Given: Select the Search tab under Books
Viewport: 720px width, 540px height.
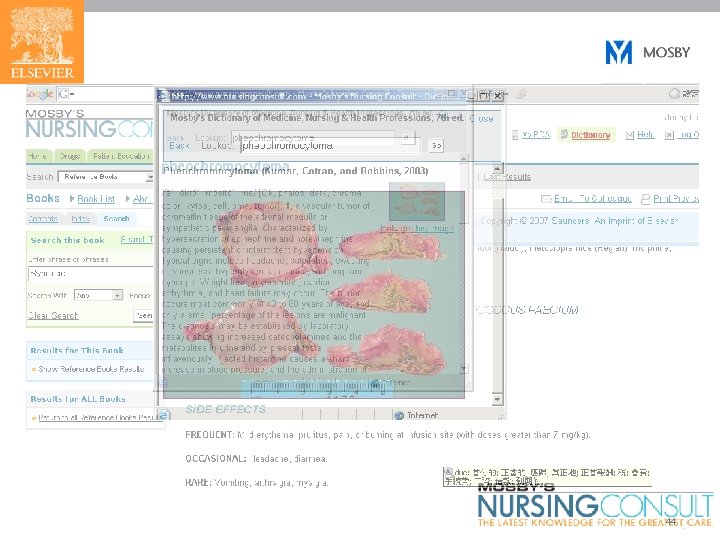Looking at the screenshot, I should [x=116, y=219].
